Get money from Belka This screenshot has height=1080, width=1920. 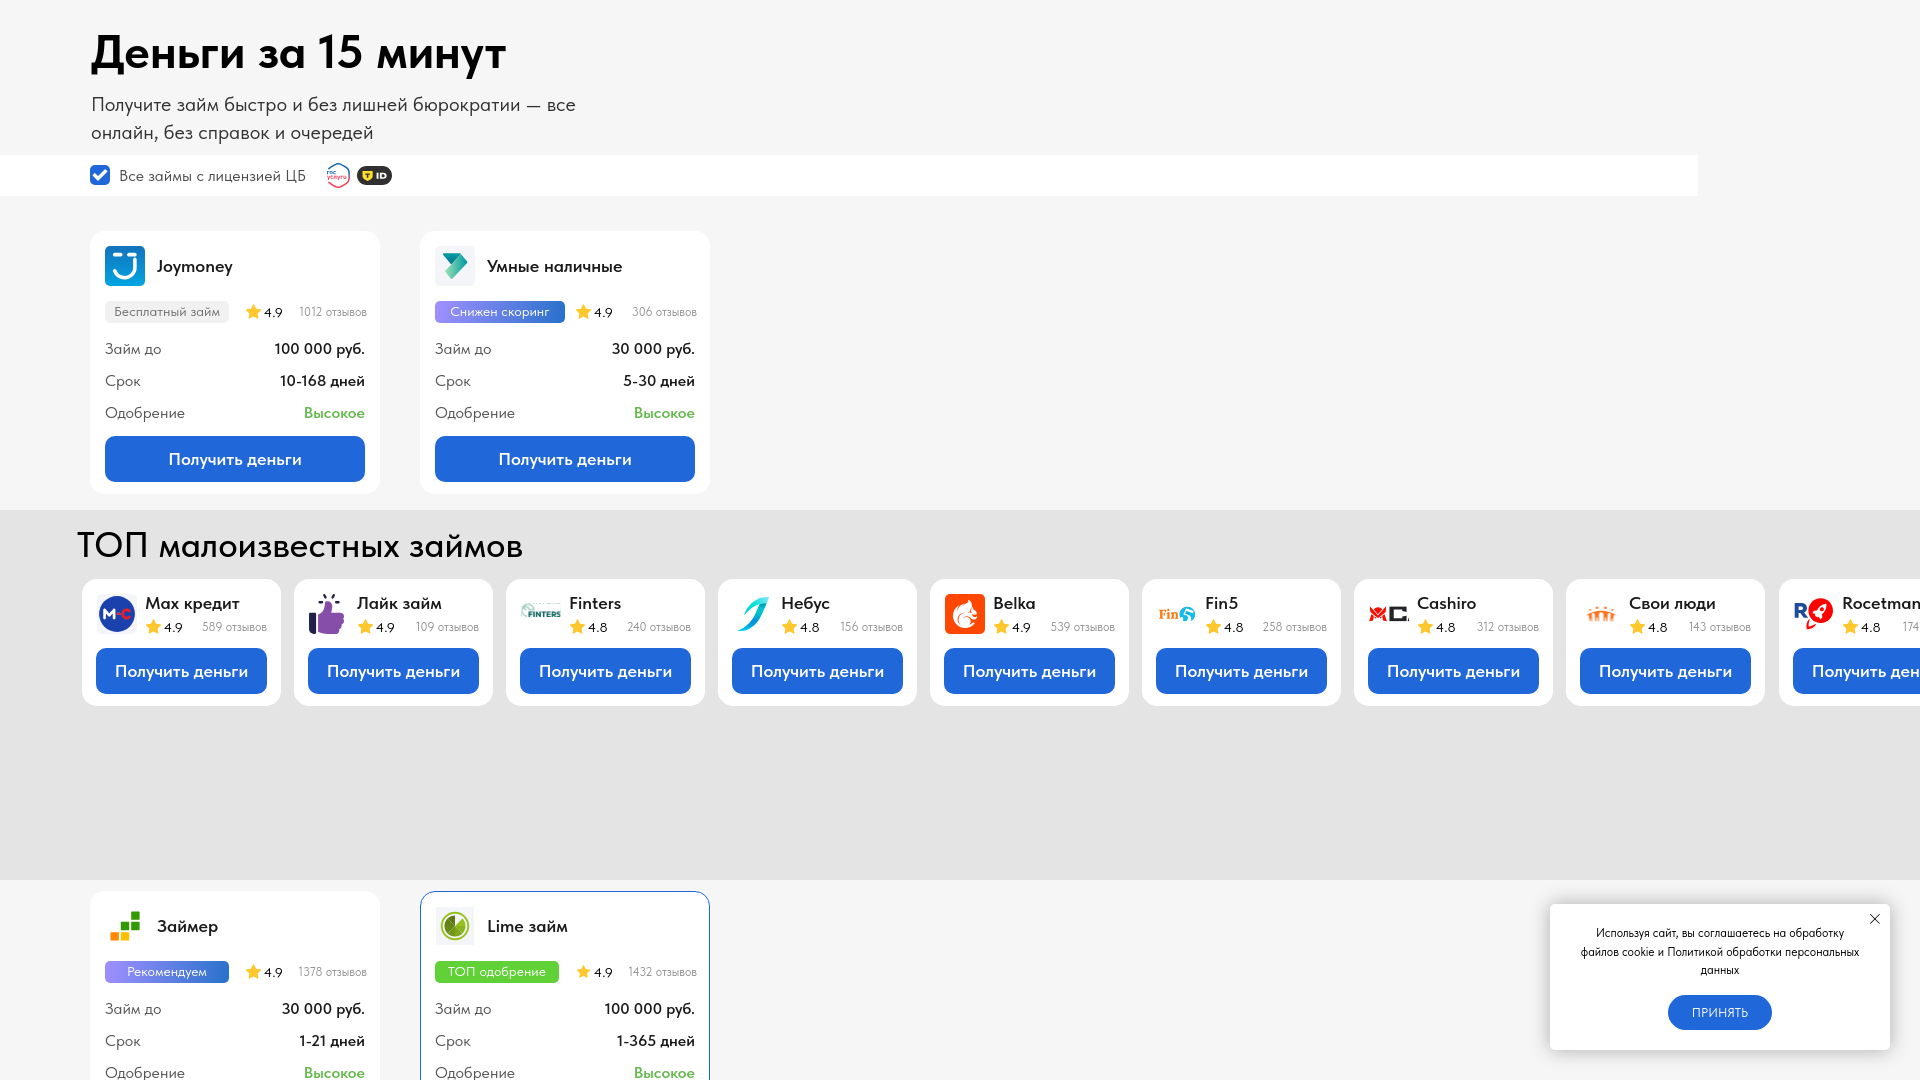point(1029,671)
